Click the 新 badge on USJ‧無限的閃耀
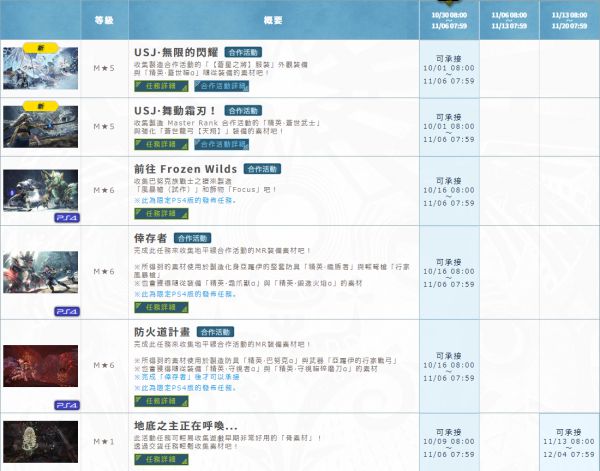 (38, 46)
